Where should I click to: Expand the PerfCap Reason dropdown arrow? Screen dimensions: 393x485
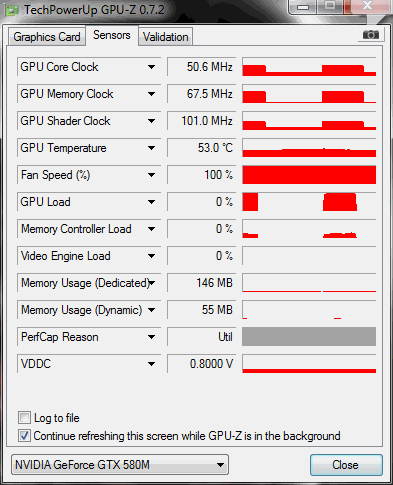pyautogui.click(x=151, y=337)
